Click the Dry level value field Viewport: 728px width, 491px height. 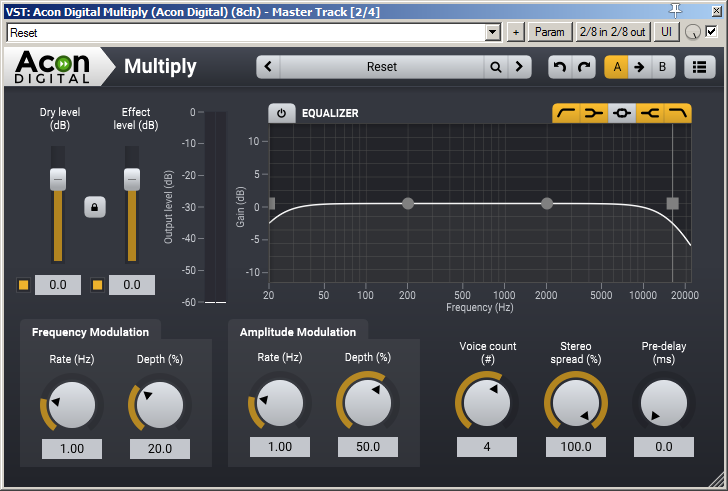pyautogui.click(x=58, y=285)
